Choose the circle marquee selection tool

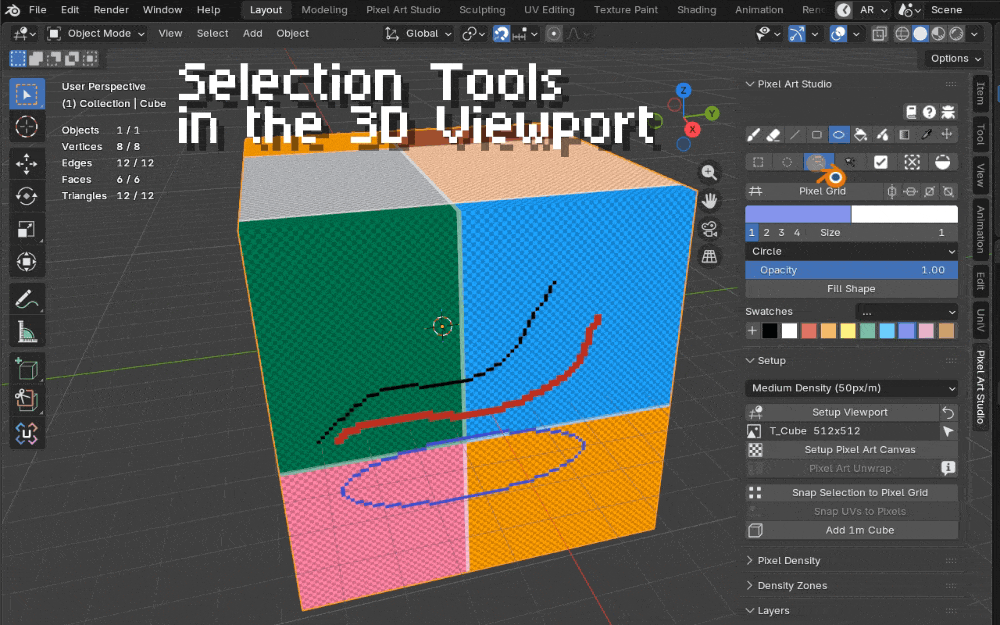point(787,162)
